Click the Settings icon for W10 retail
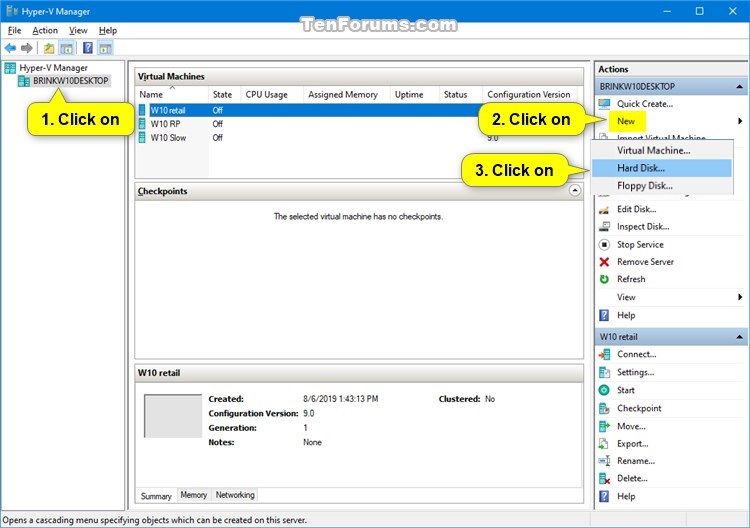 pyautogui.click(x=605, y=372)
